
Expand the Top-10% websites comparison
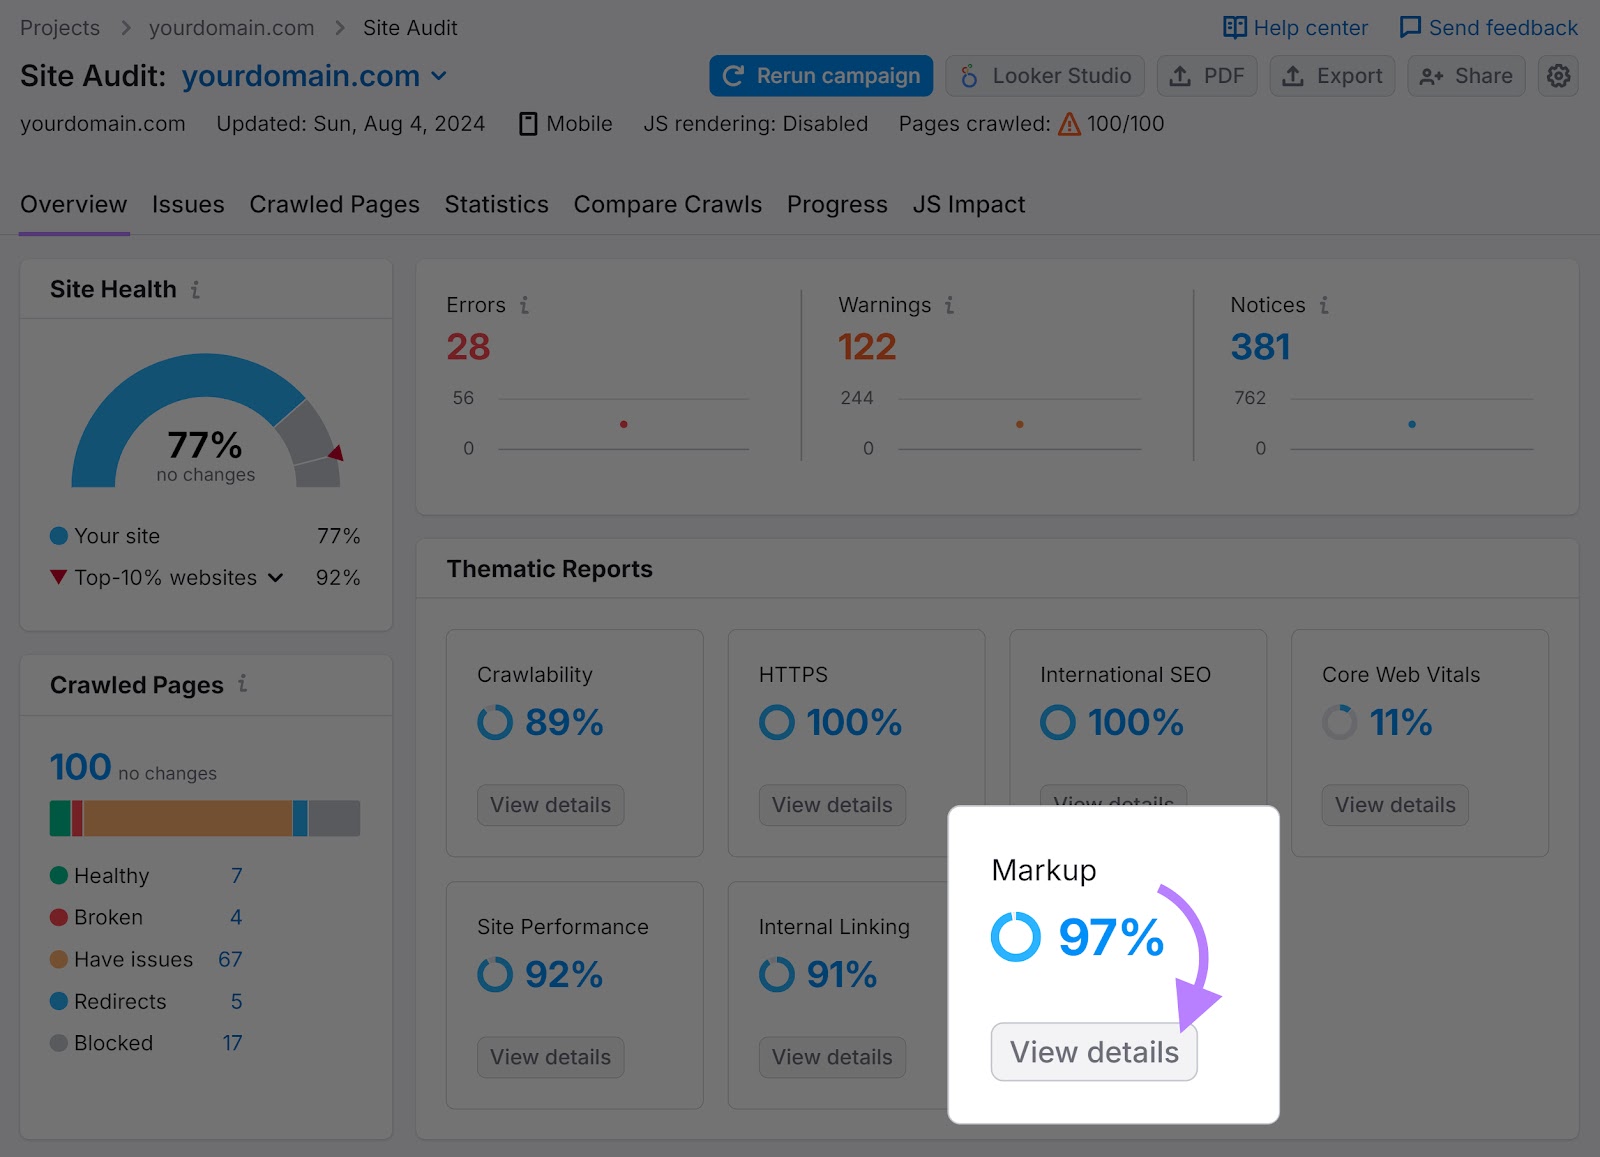[x=276, y=578]
